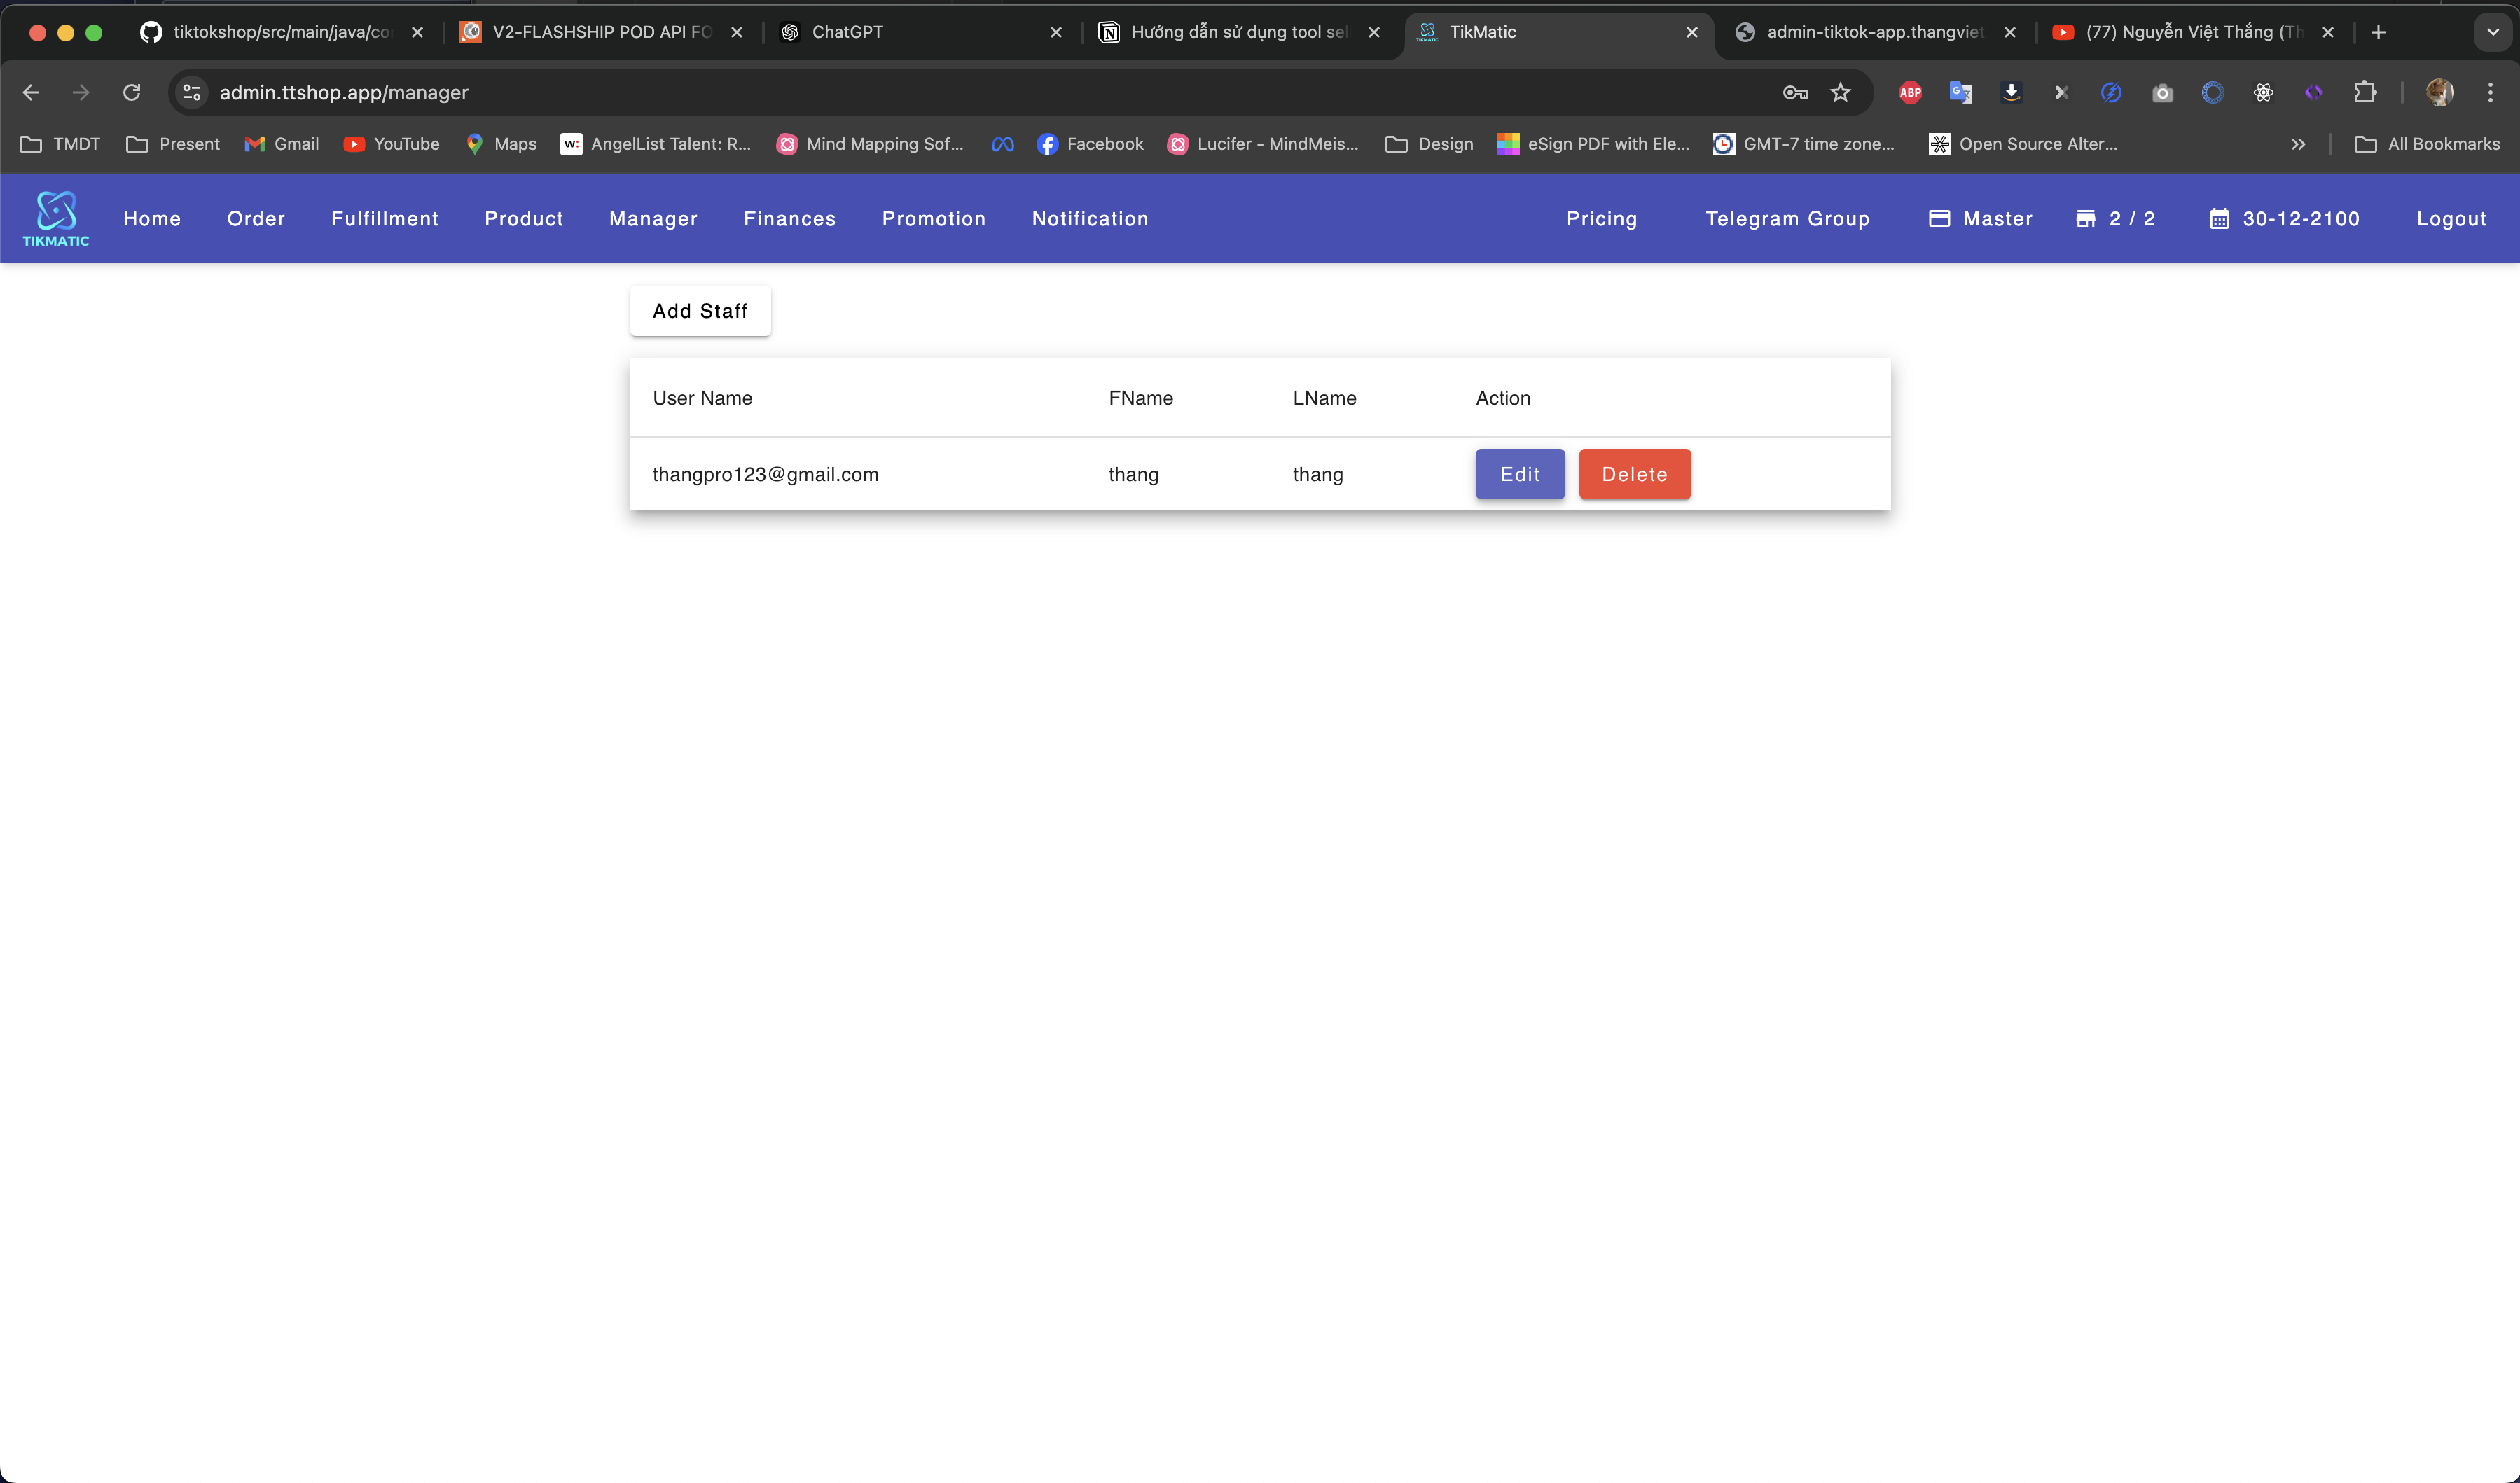Click the password key icon in address bar
2520x1483 pixels.
tap(1795, 92)
